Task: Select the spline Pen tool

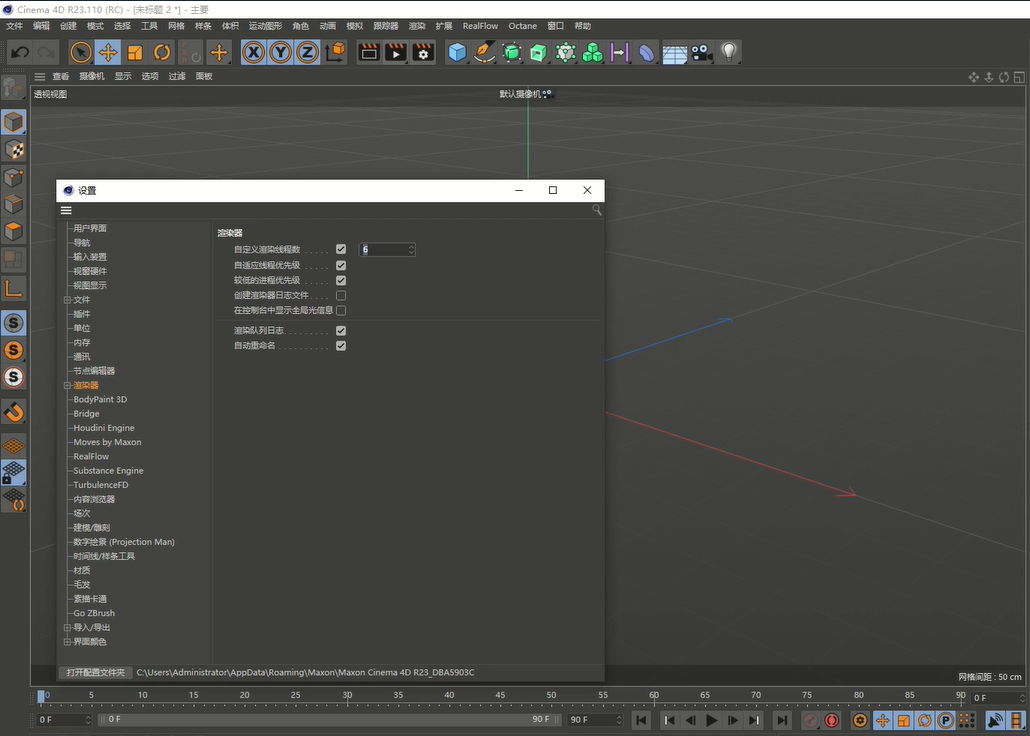Action: pyautogui.click(x=485, y=52)
